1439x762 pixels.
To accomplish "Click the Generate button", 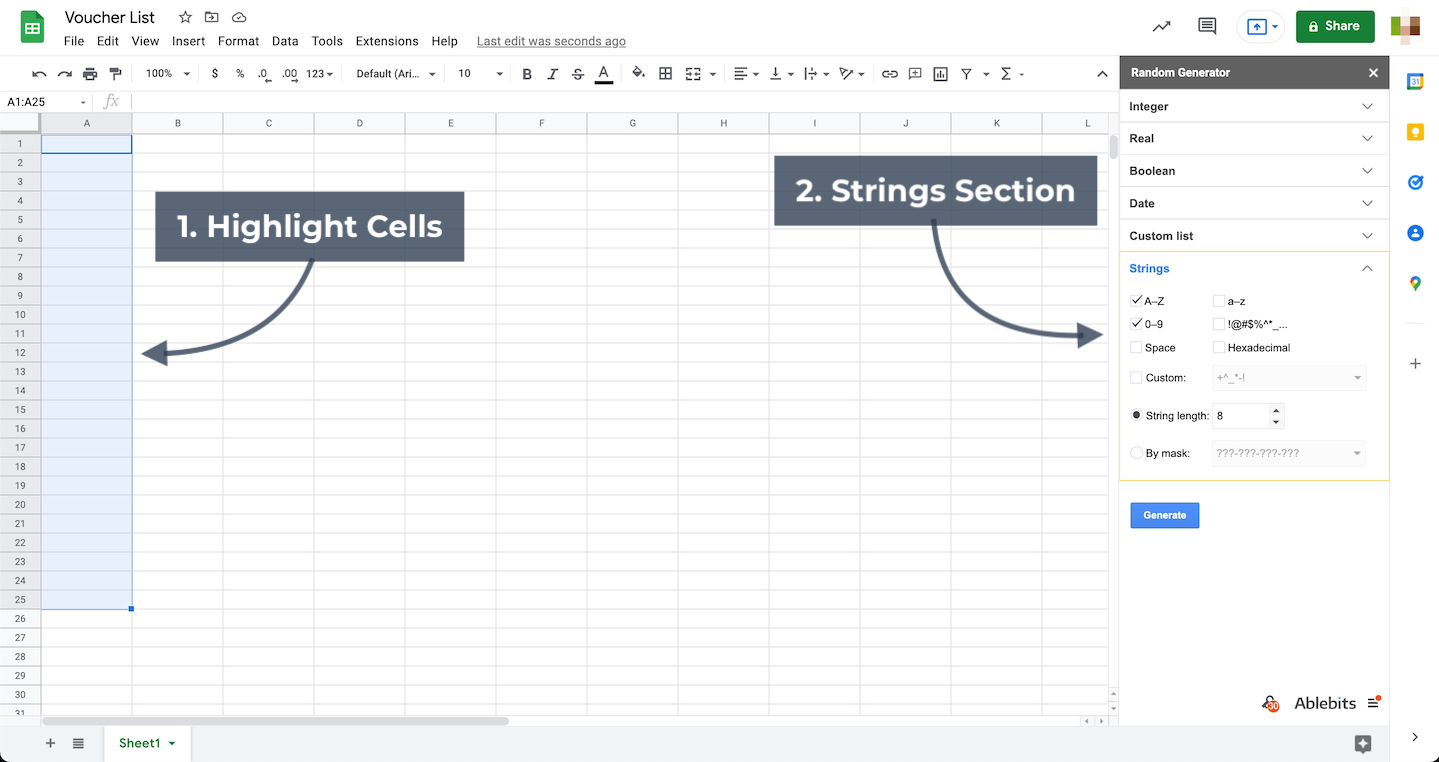I will point(1164,515).
